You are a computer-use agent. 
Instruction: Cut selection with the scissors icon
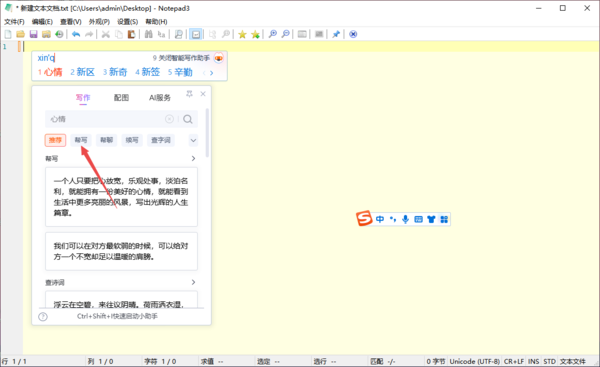(106, 34)
